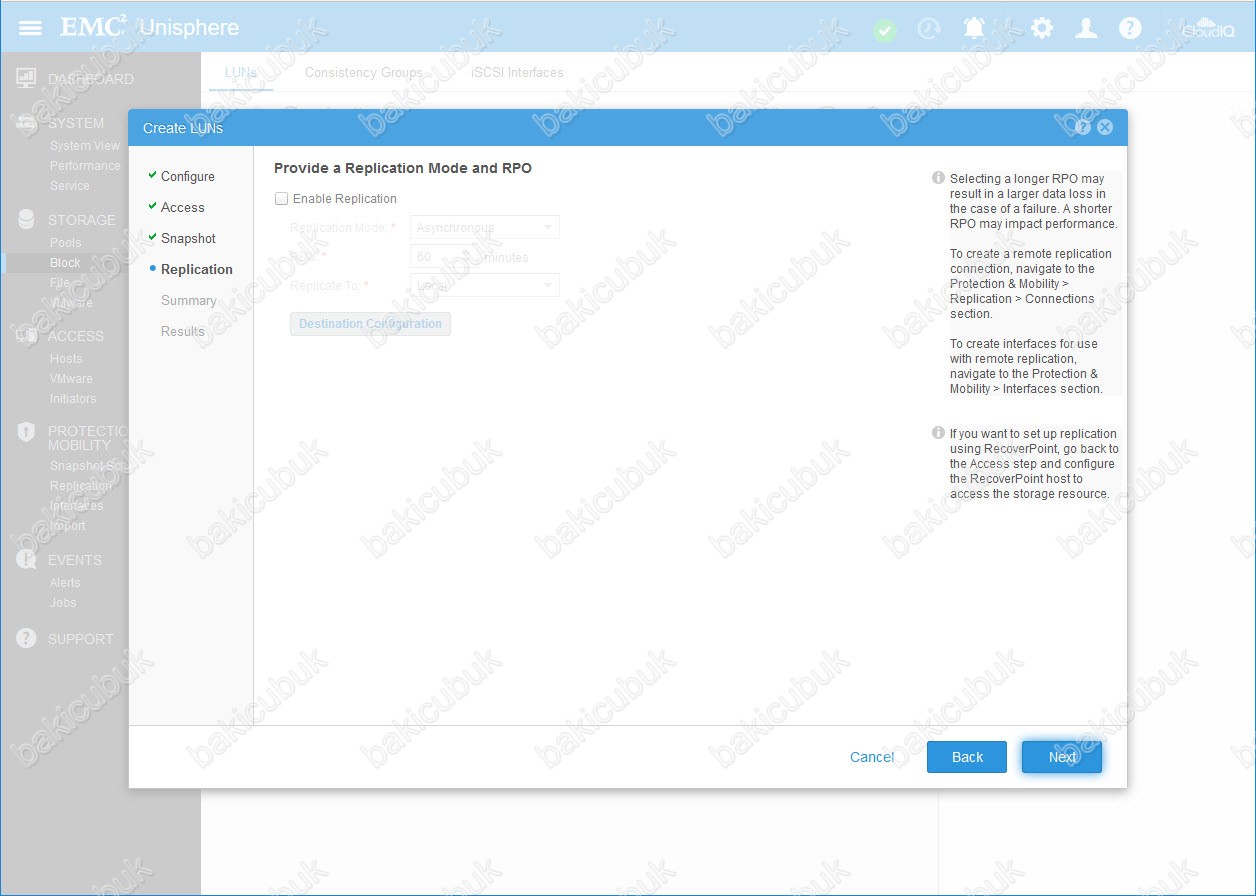Go to the Summary wizard step
This screenshot has height=896, width=1256.
(189, 300)
